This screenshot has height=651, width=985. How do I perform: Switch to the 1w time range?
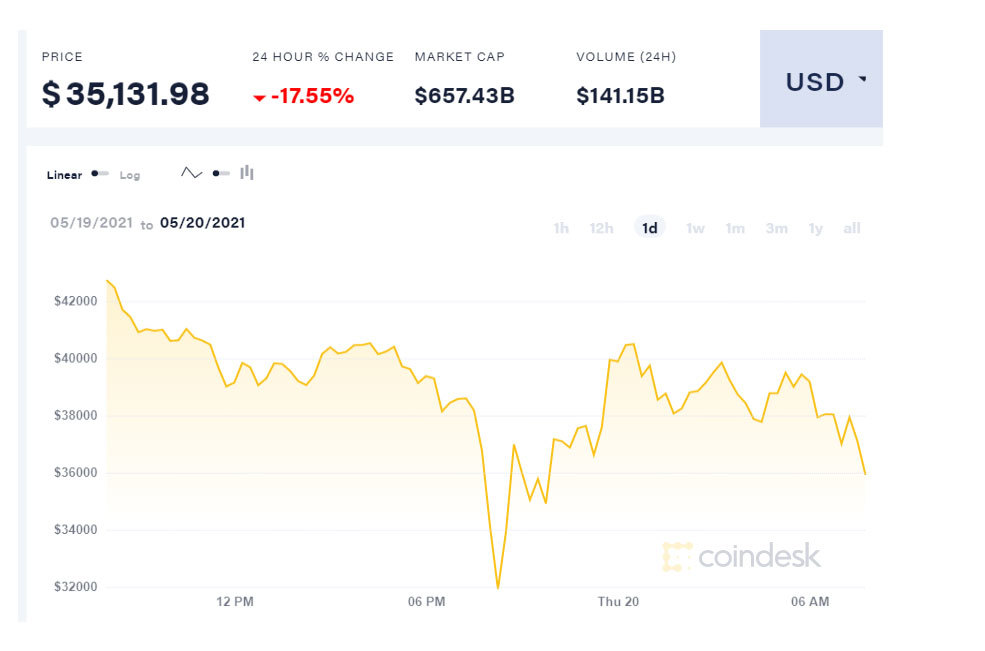tap(695, 228)
